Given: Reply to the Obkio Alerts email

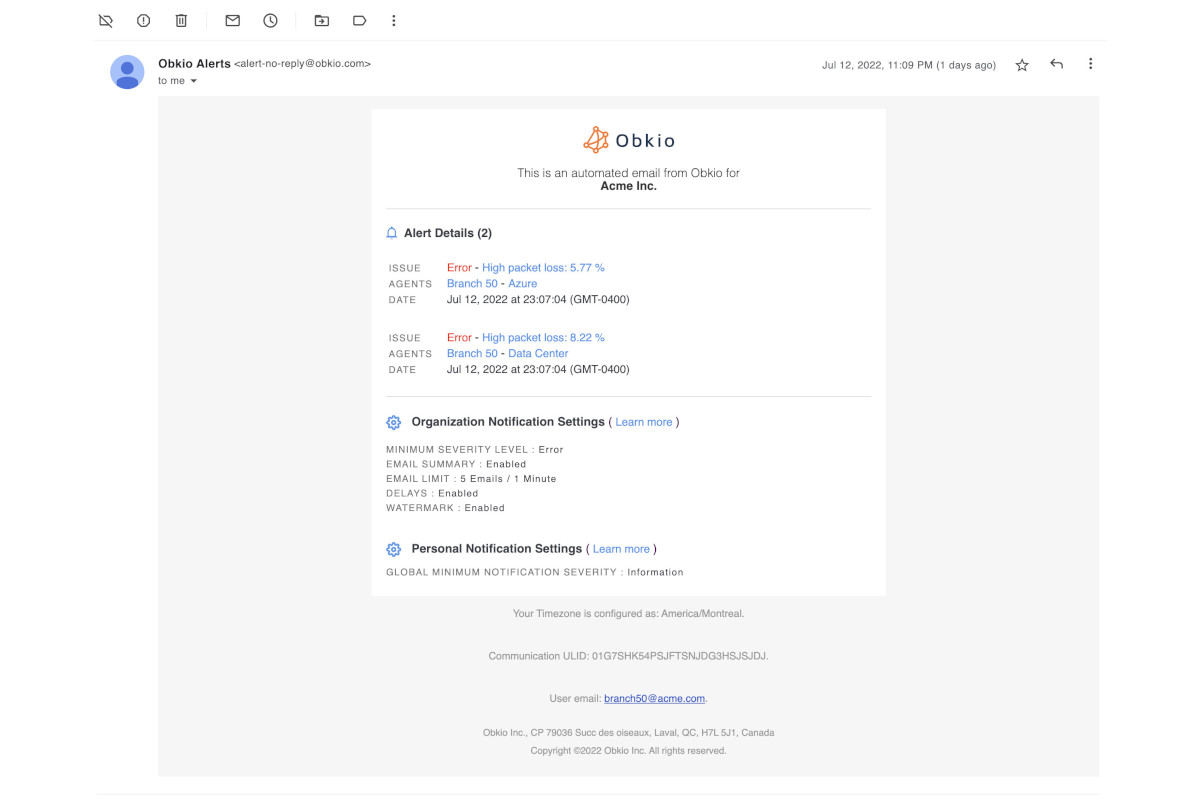Looking at the screenshot, I should [x=1056, y=63].
